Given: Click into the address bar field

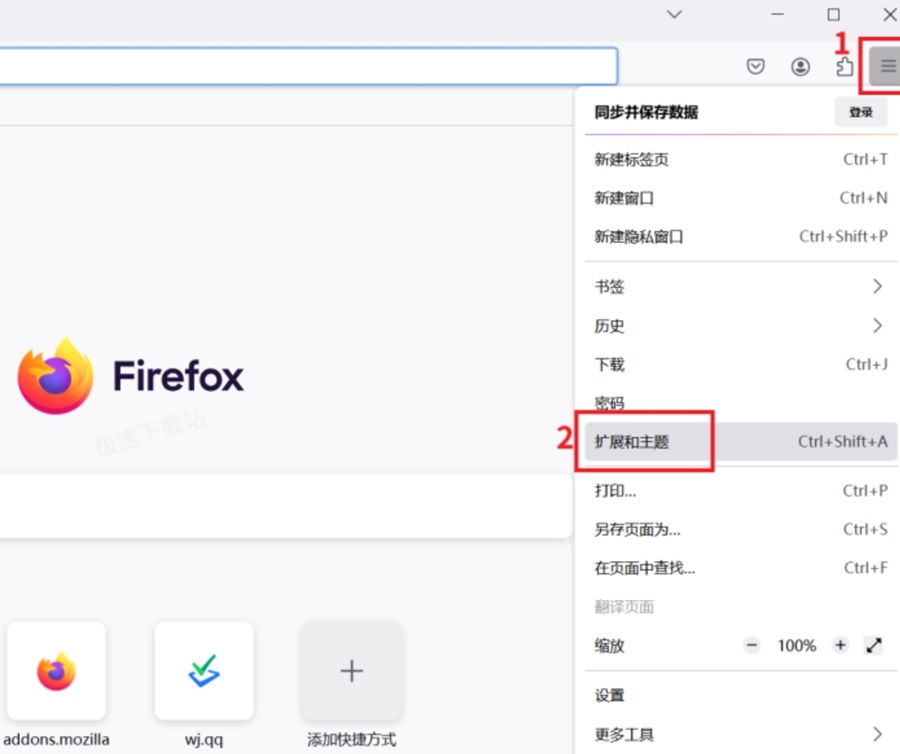Looking at the screenshot, I should tap(308, 67).
